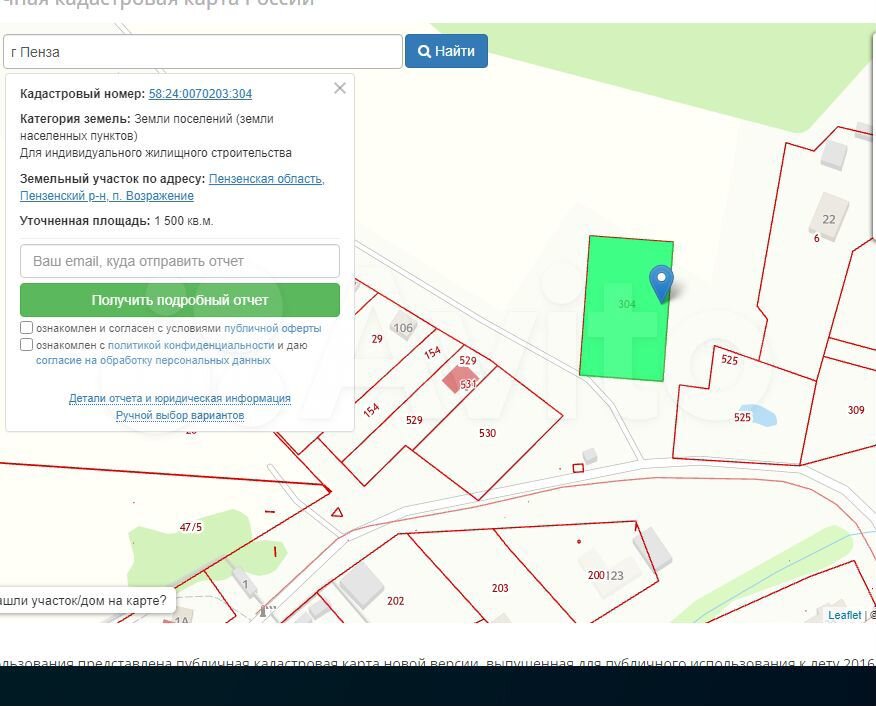876x706 pixels.
Task: Click the blue pond on parcel 525
Action: pos(762,415)
